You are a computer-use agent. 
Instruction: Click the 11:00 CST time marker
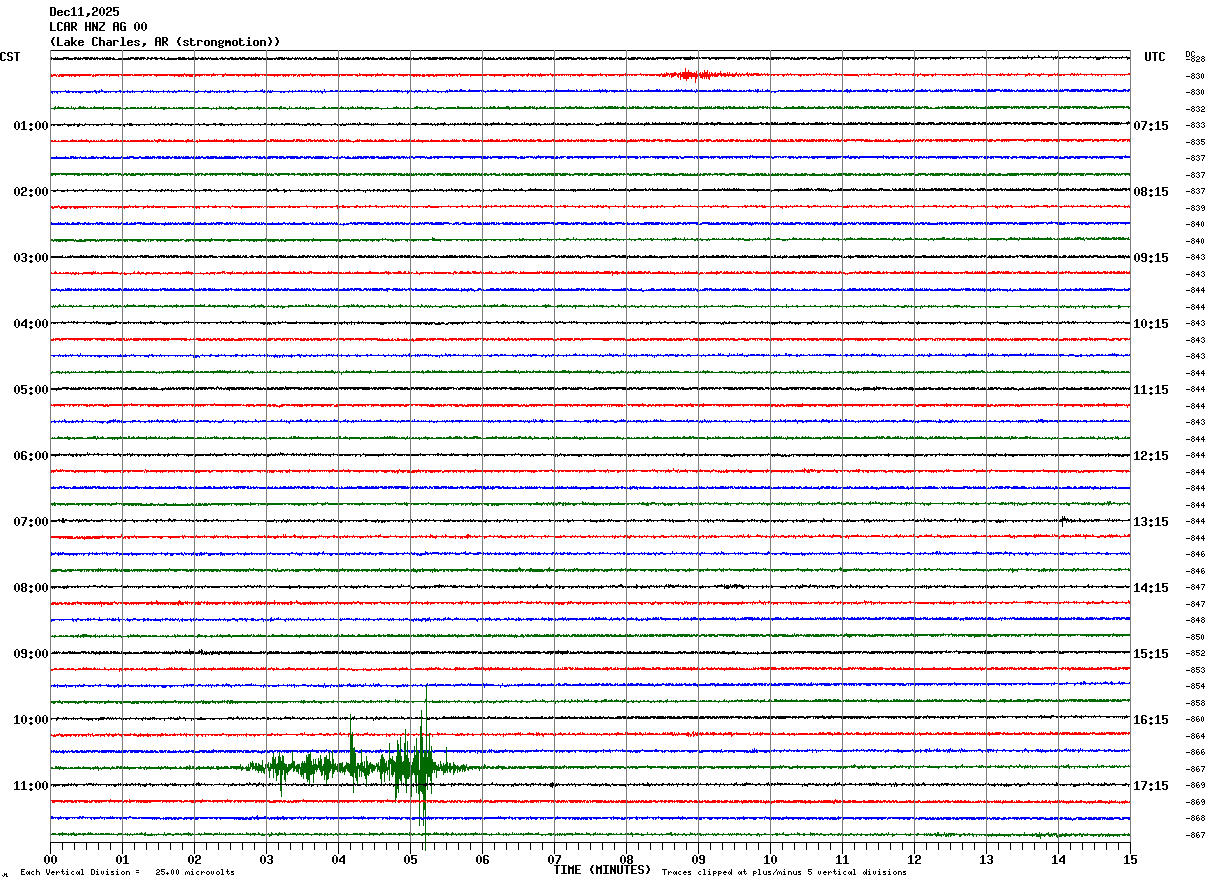coord(30,786)
